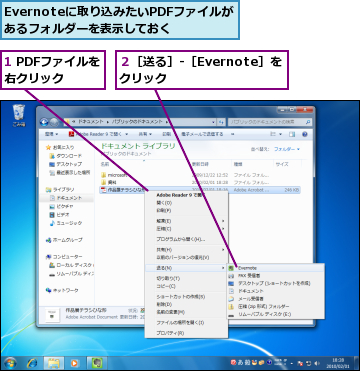Choose コピー(C) in the context menu
The width and height of the screenshot is (360, 371).
[187, 286]
